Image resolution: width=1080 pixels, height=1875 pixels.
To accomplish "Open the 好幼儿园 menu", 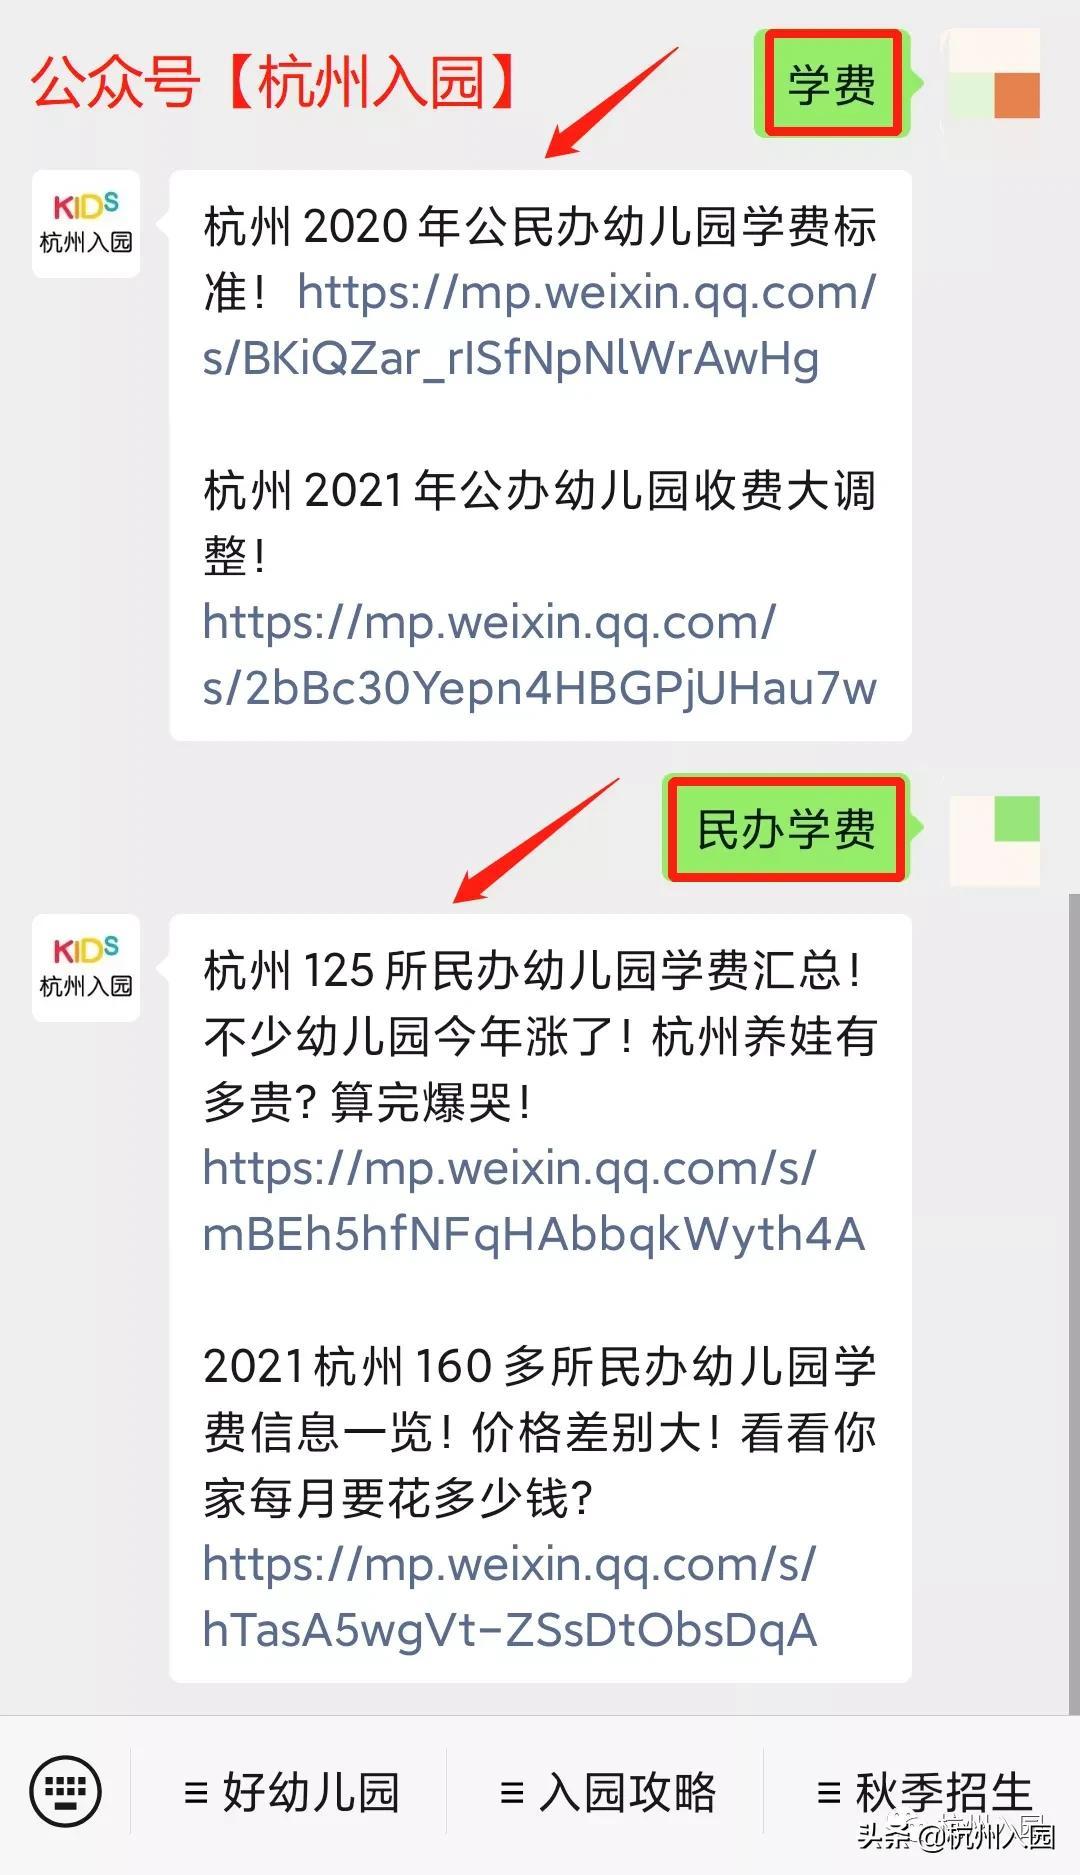I will (292, 1791).
